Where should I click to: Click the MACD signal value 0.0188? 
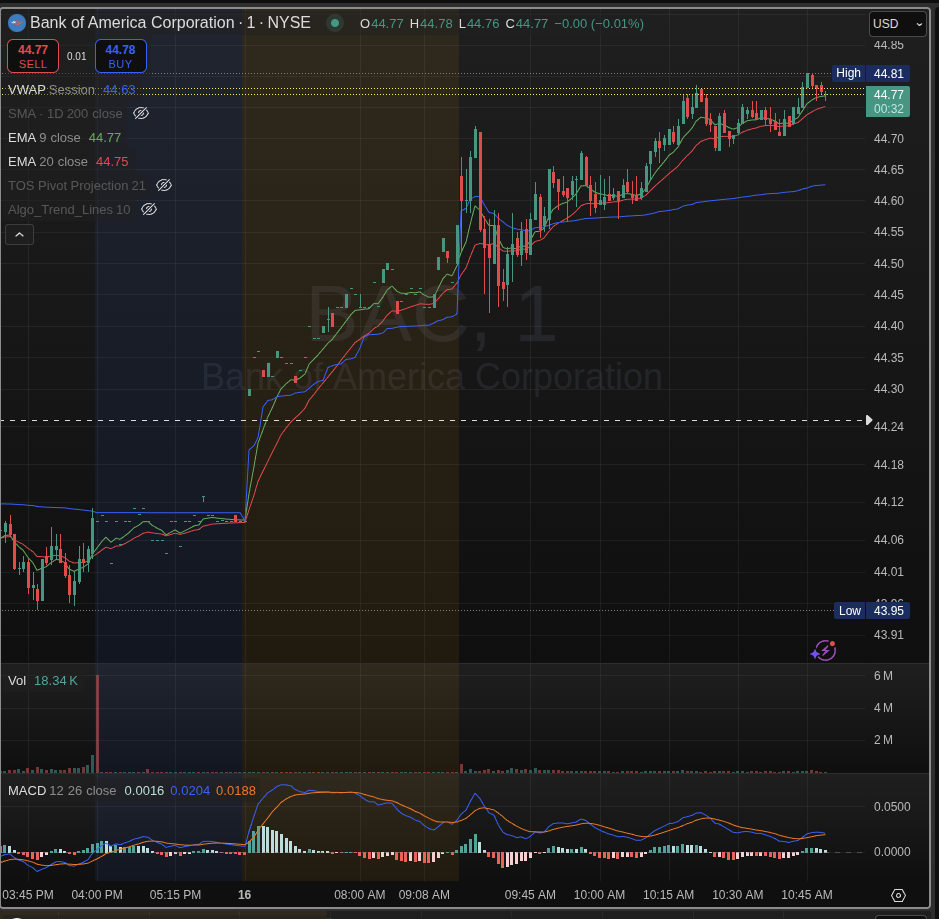236,790
